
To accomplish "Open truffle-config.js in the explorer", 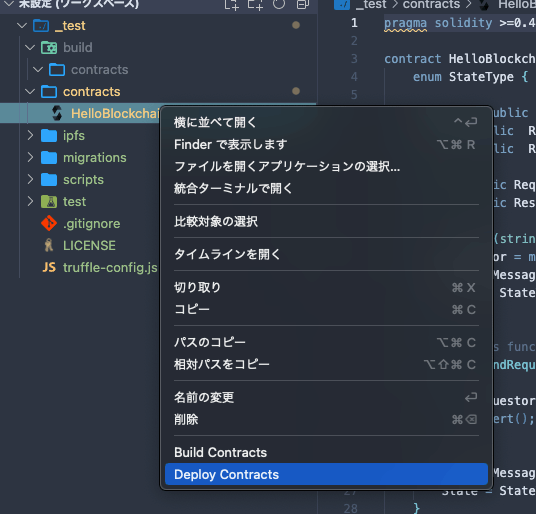I will (110, 268).
